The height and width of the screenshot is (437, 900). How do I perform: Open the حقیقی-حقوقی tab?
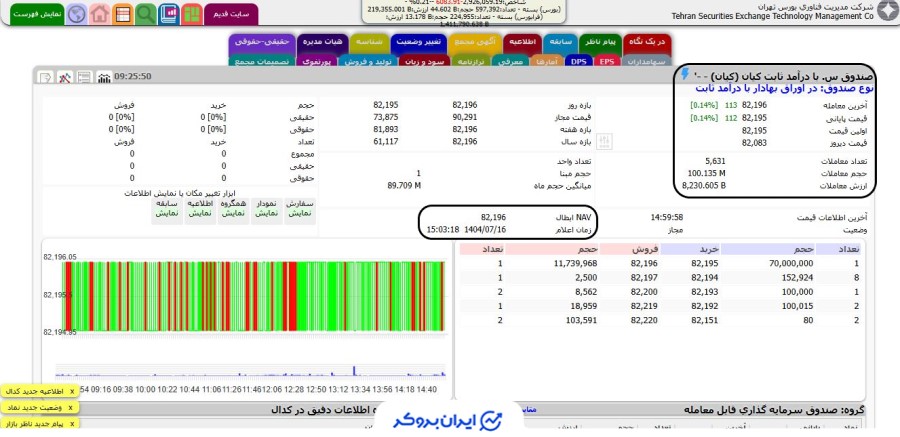(262, 42)
